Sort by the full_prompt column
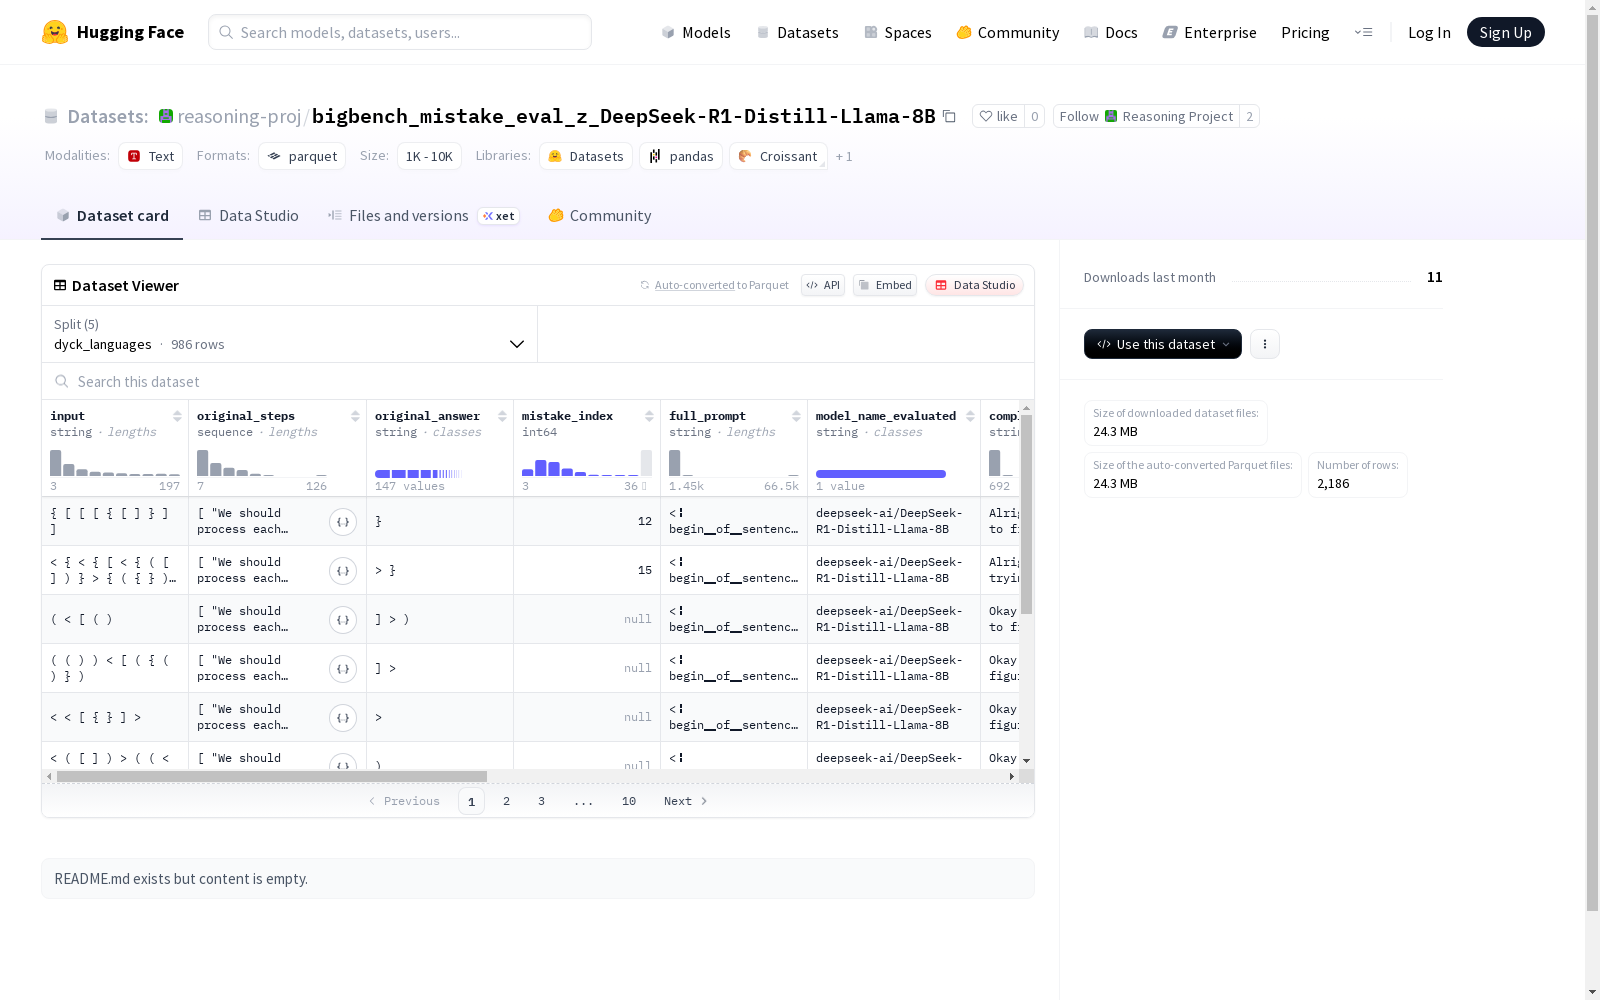The width and height of the screenshot is (1600, 1000). (796, 416)
